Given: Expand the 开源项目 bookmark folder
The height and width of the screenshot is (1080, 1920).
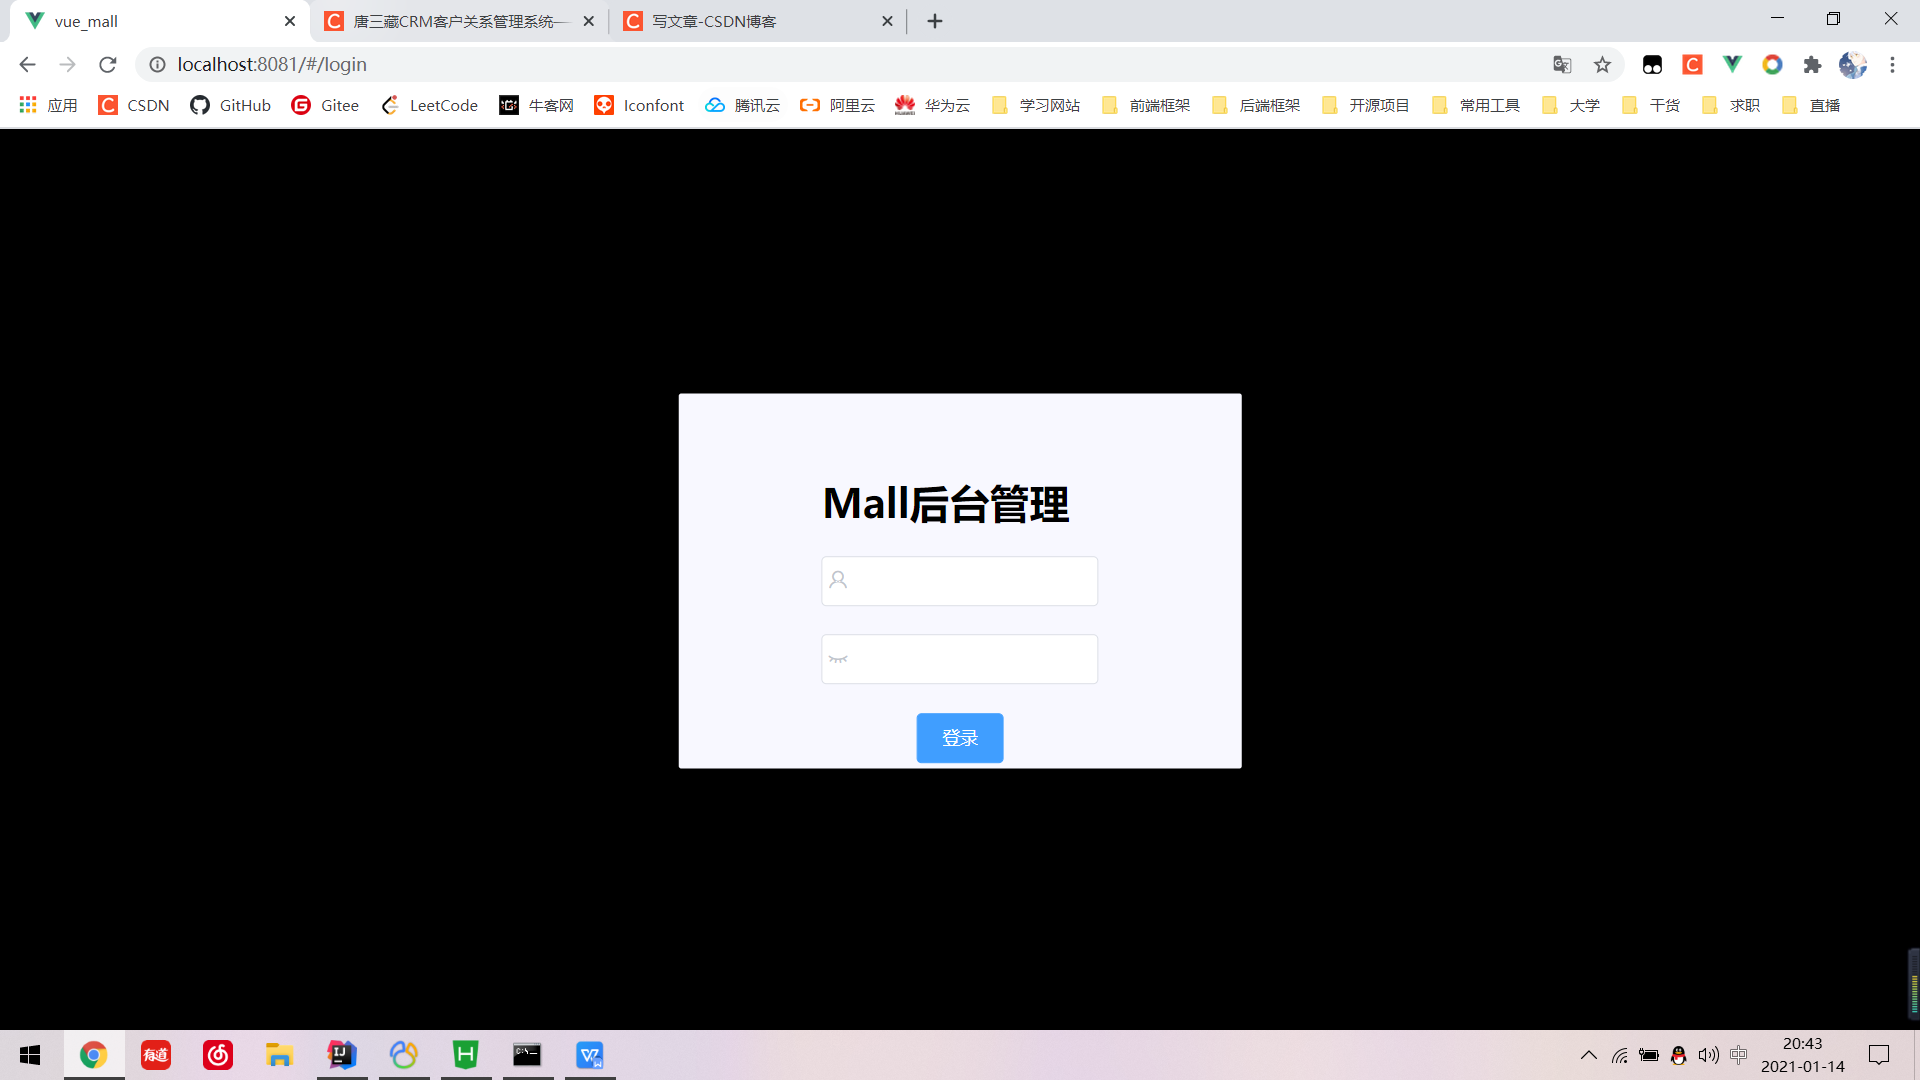Looking at the screenshot, I should pyautogui.click(x=1365, y=105).
